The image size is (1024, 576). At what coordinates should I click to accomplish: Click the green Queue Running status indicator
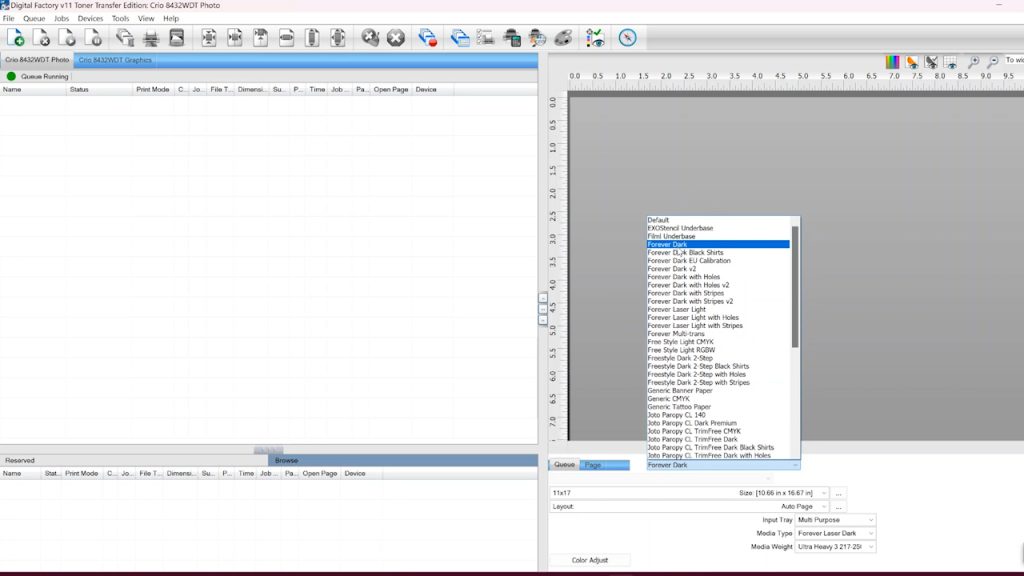tap(12, 76)
